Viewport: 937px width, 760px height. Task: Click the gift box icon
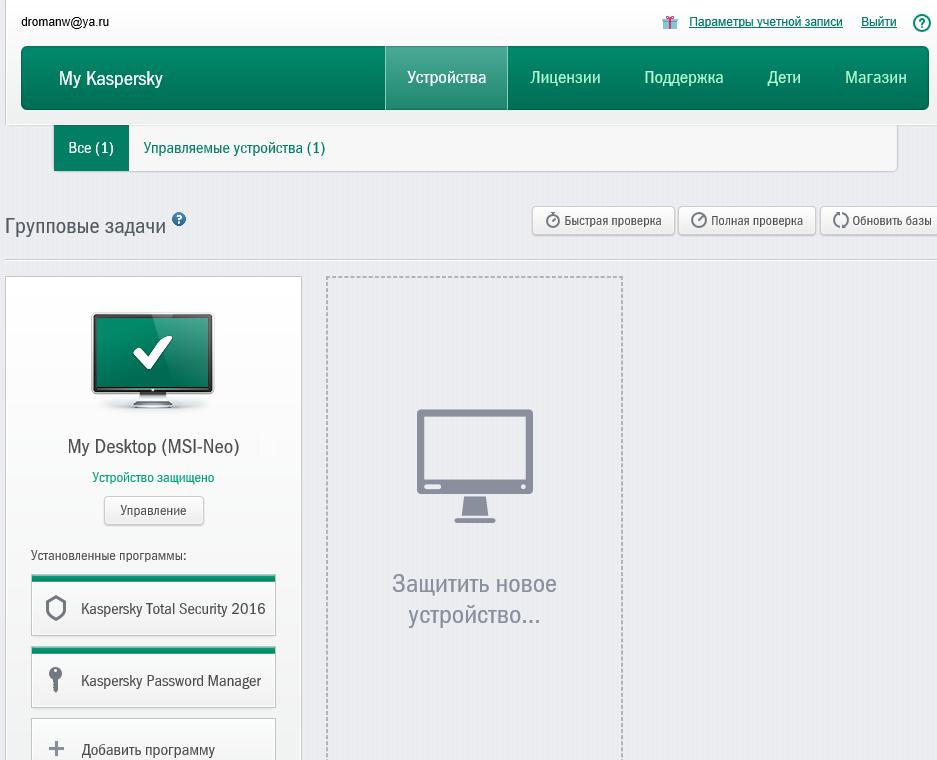670,22
